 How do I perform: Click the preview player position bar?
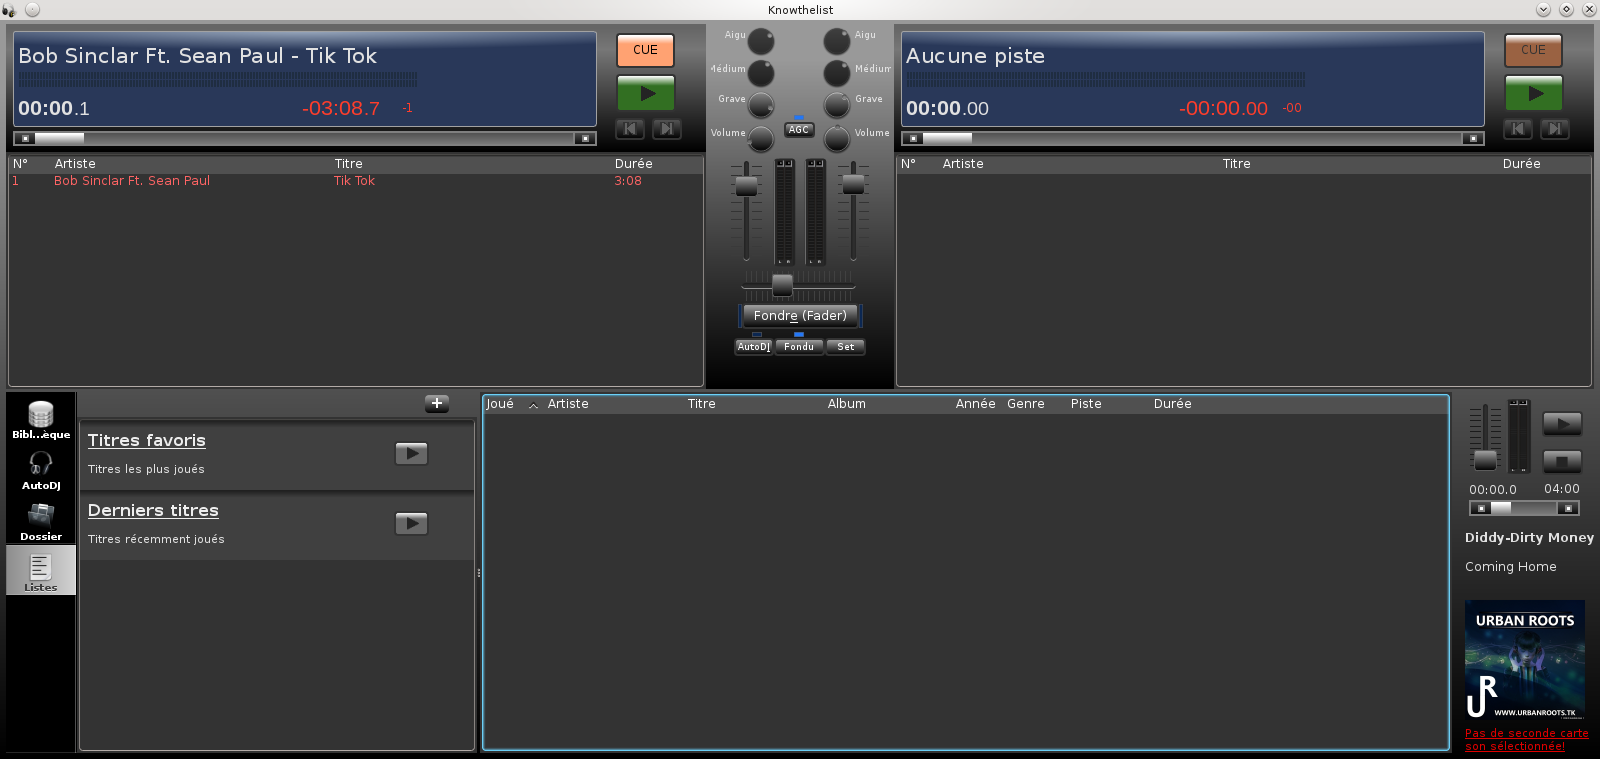click(x=1524, y=508)
